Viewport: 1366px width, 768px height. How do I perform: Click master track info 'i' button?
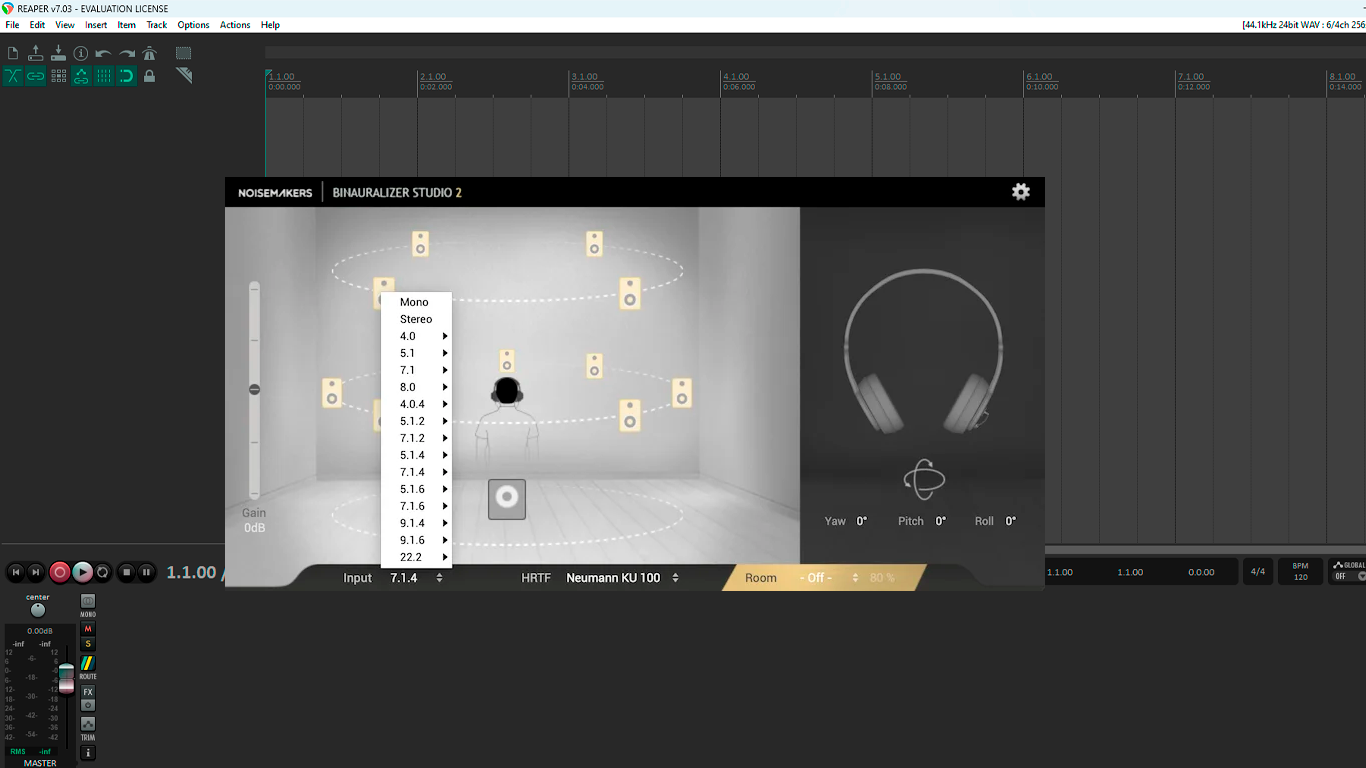click(88, 753)
